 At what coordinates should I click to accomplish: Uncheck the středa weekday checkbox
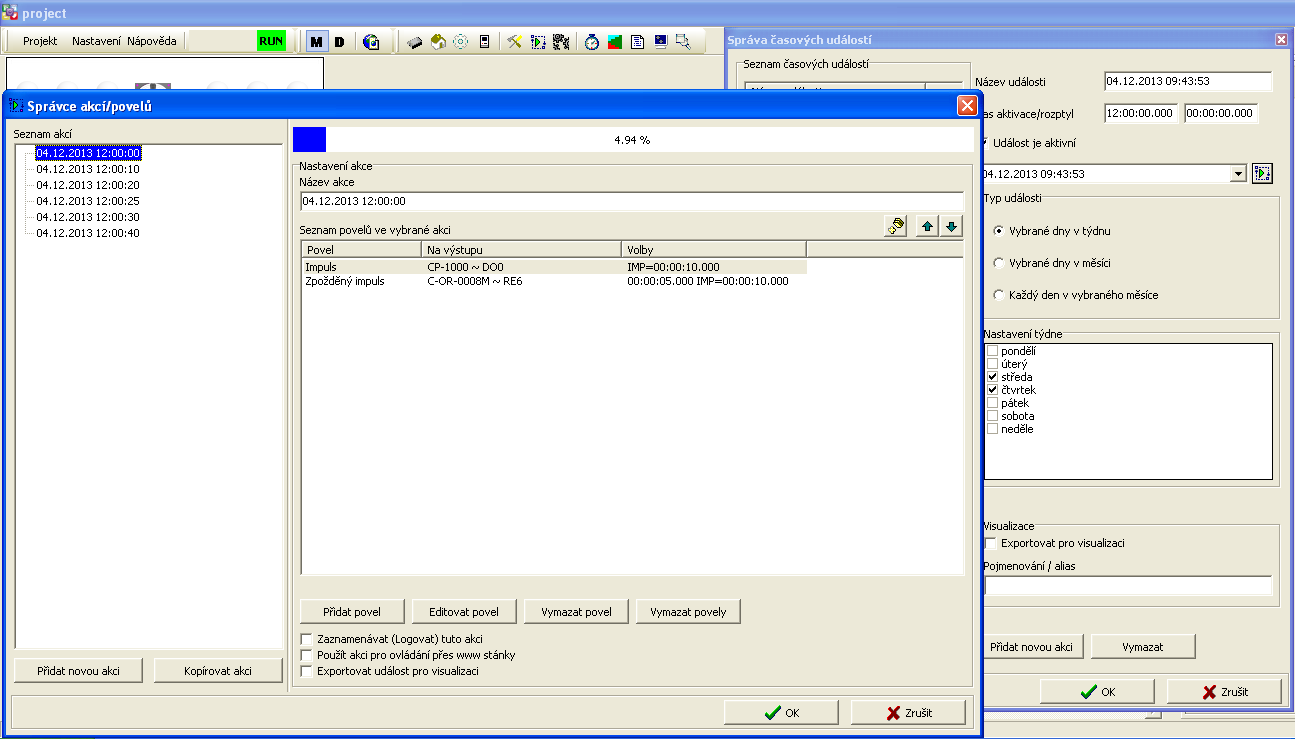(x=992, y=377)
